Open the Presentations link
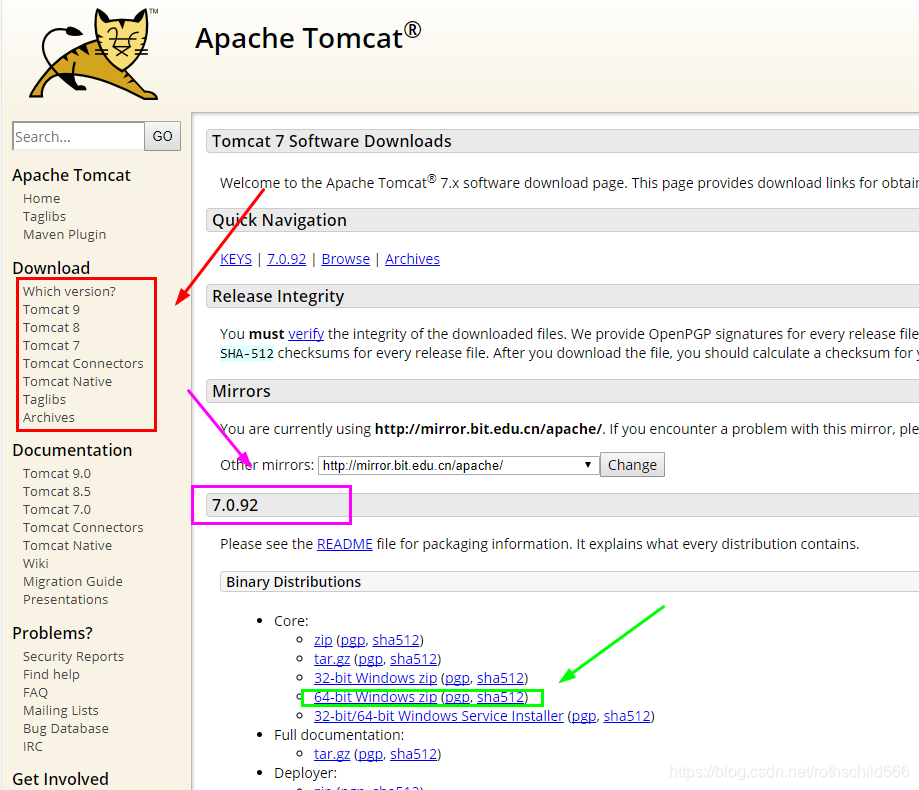Image resolution: width=919 pixels, height=790 pixels. click(x=66, y=600)
